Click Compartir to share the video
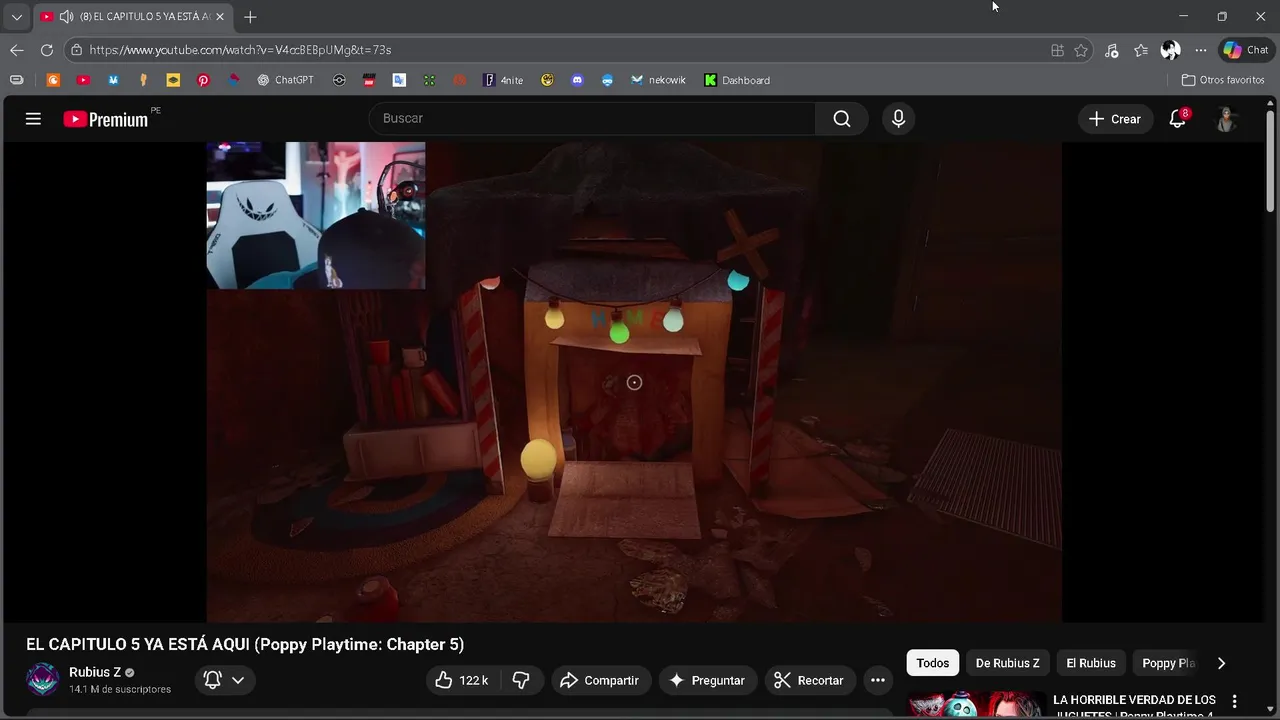 599,680
